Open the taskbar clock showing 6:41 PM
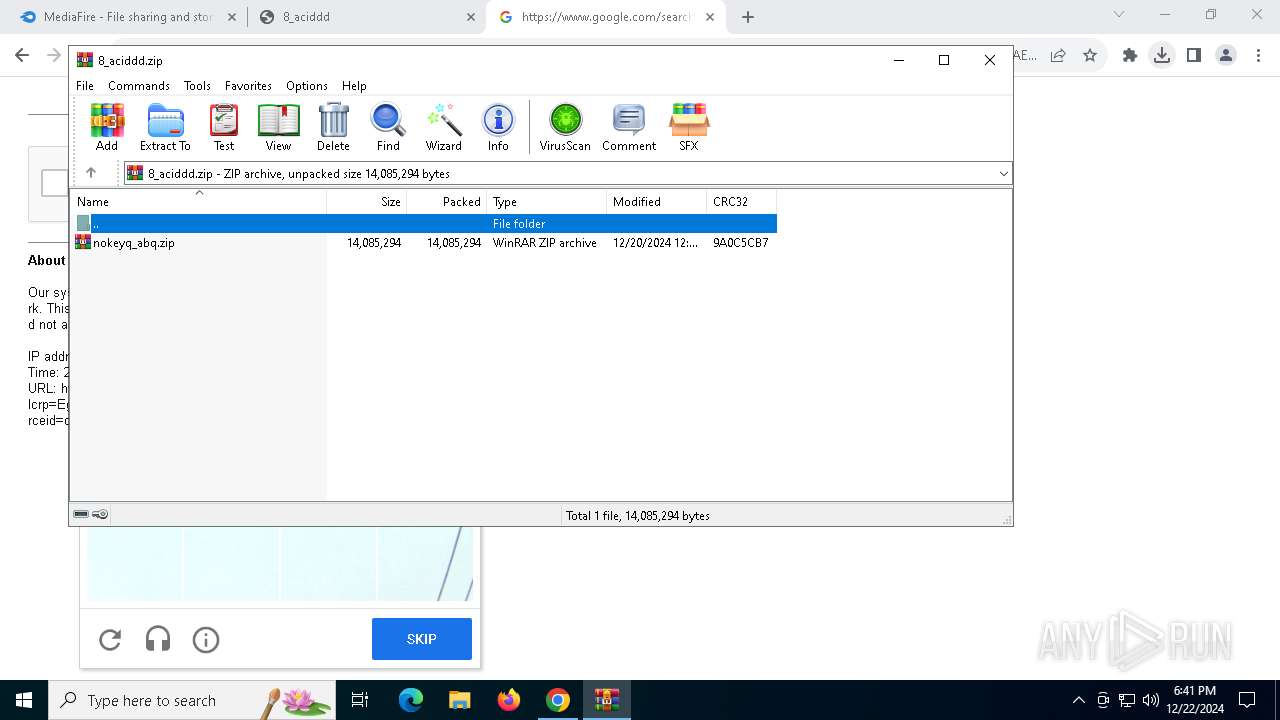The image size is (1280, 720). coord(1194,700)
